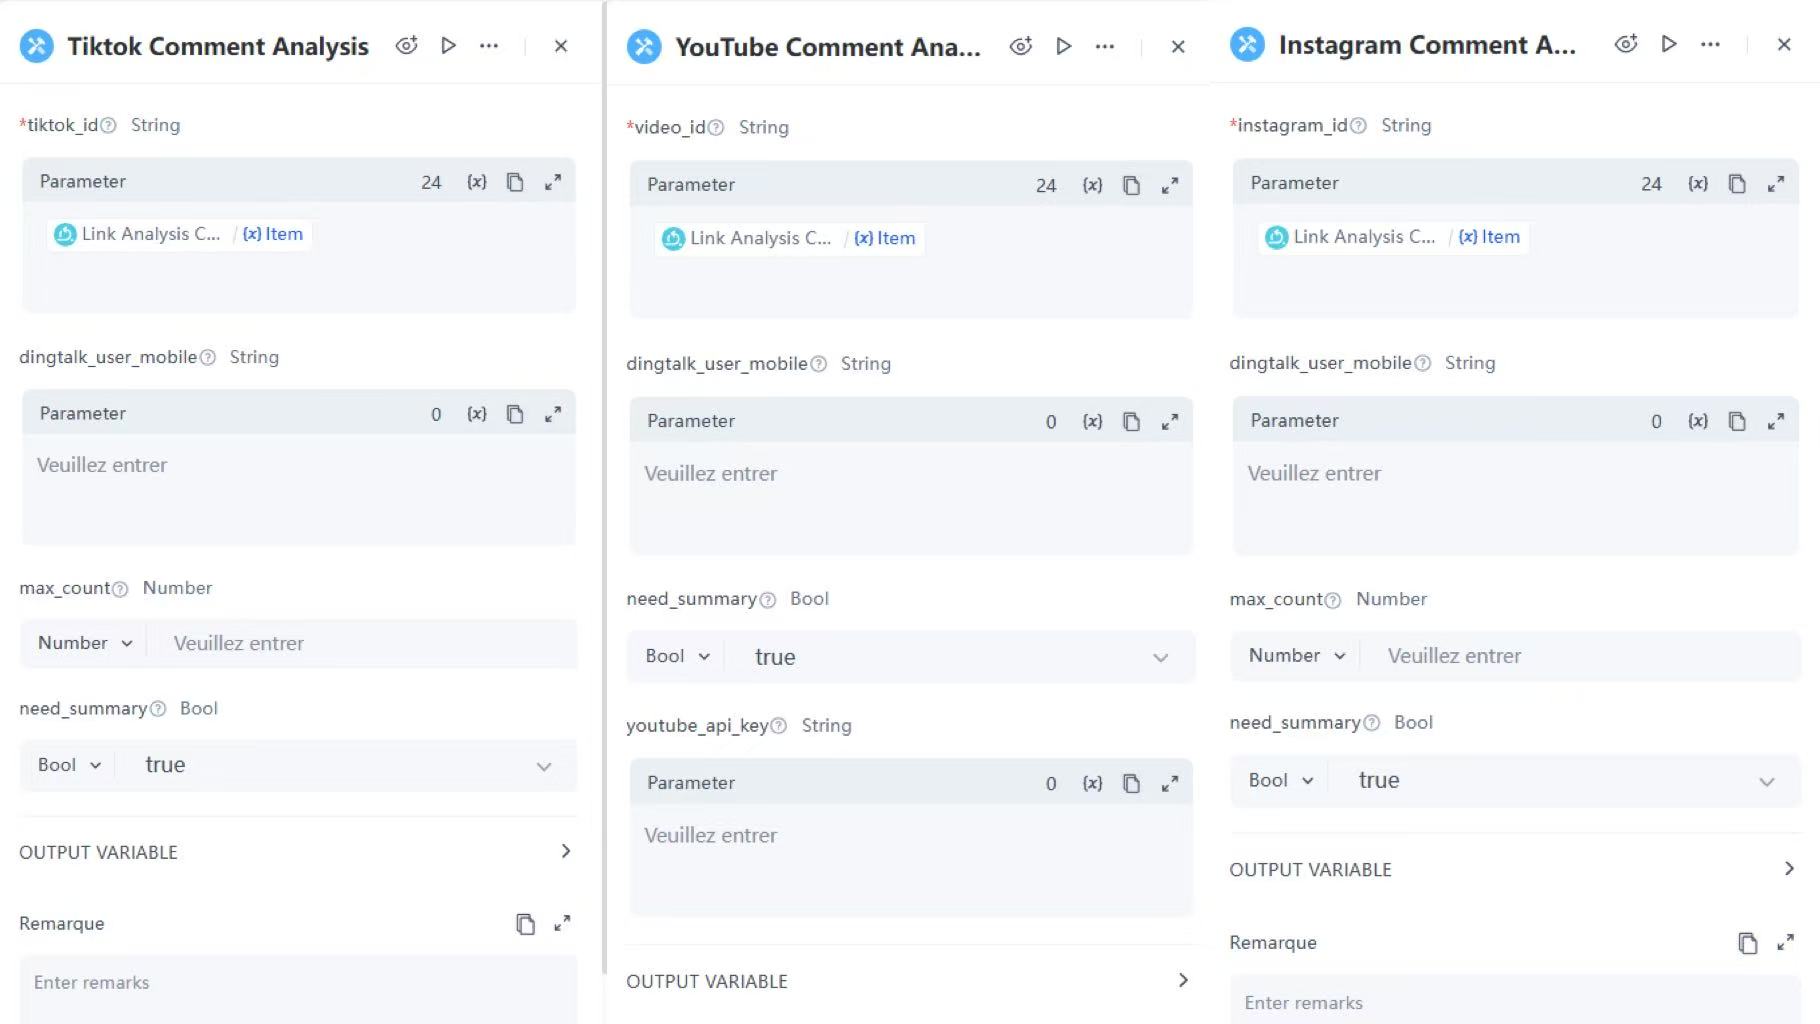This screenshot has width=1820, height=1024.
Task: Click Instagram dingtalk_user_mobile input field
Action: tap(1515, 498)
